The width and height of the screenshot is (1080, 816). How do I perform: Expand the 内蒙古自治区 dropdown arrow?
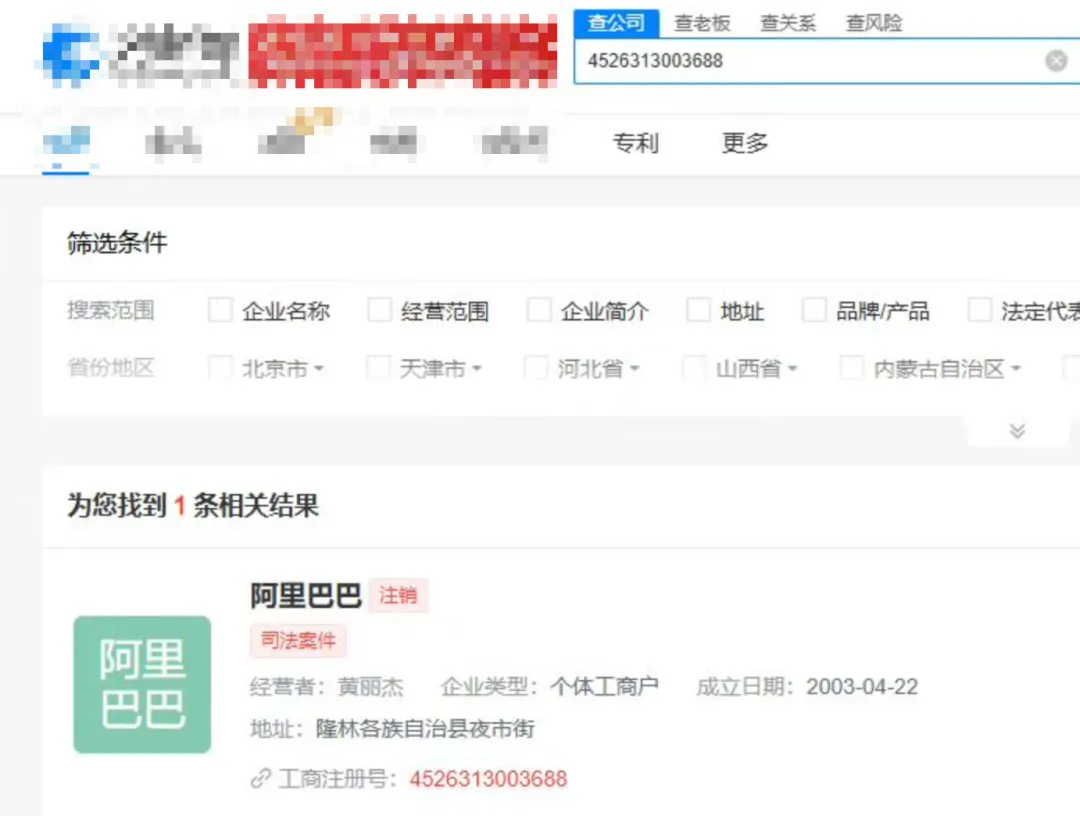click(x=1015, y=369)
